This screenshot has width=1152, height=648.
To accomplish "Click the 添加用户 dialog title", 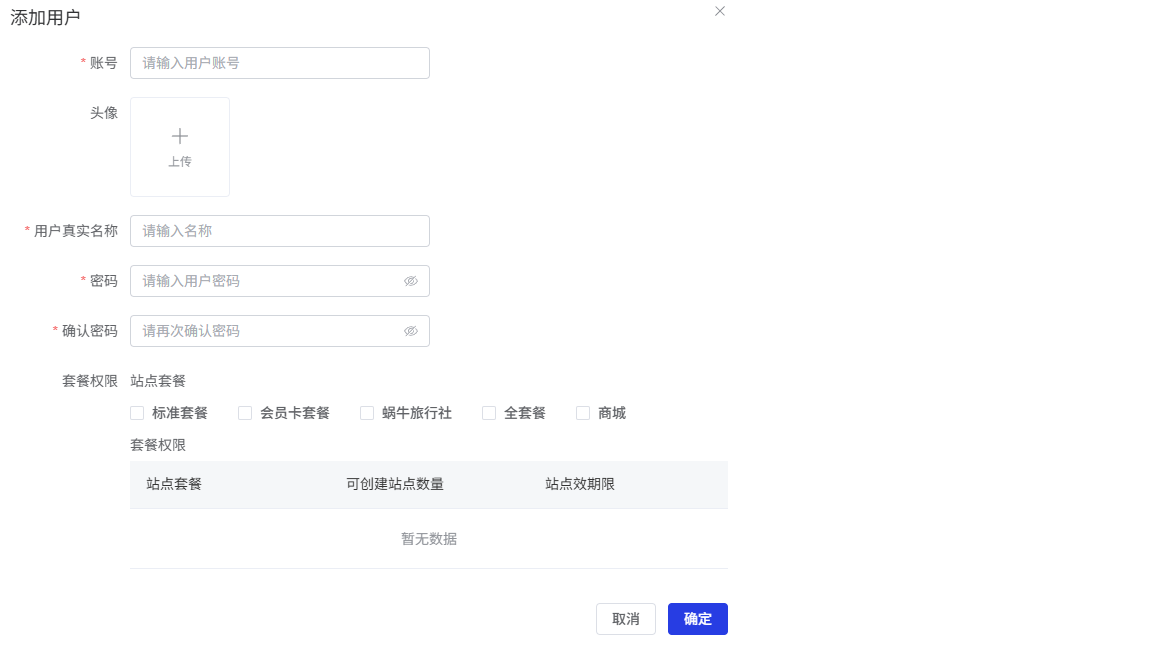I will tap(45, 17).
